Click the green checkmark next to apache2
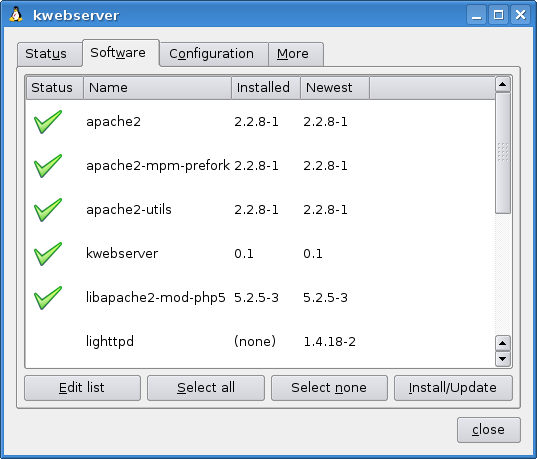Screen dimensions: 537x459 [48, 122]
